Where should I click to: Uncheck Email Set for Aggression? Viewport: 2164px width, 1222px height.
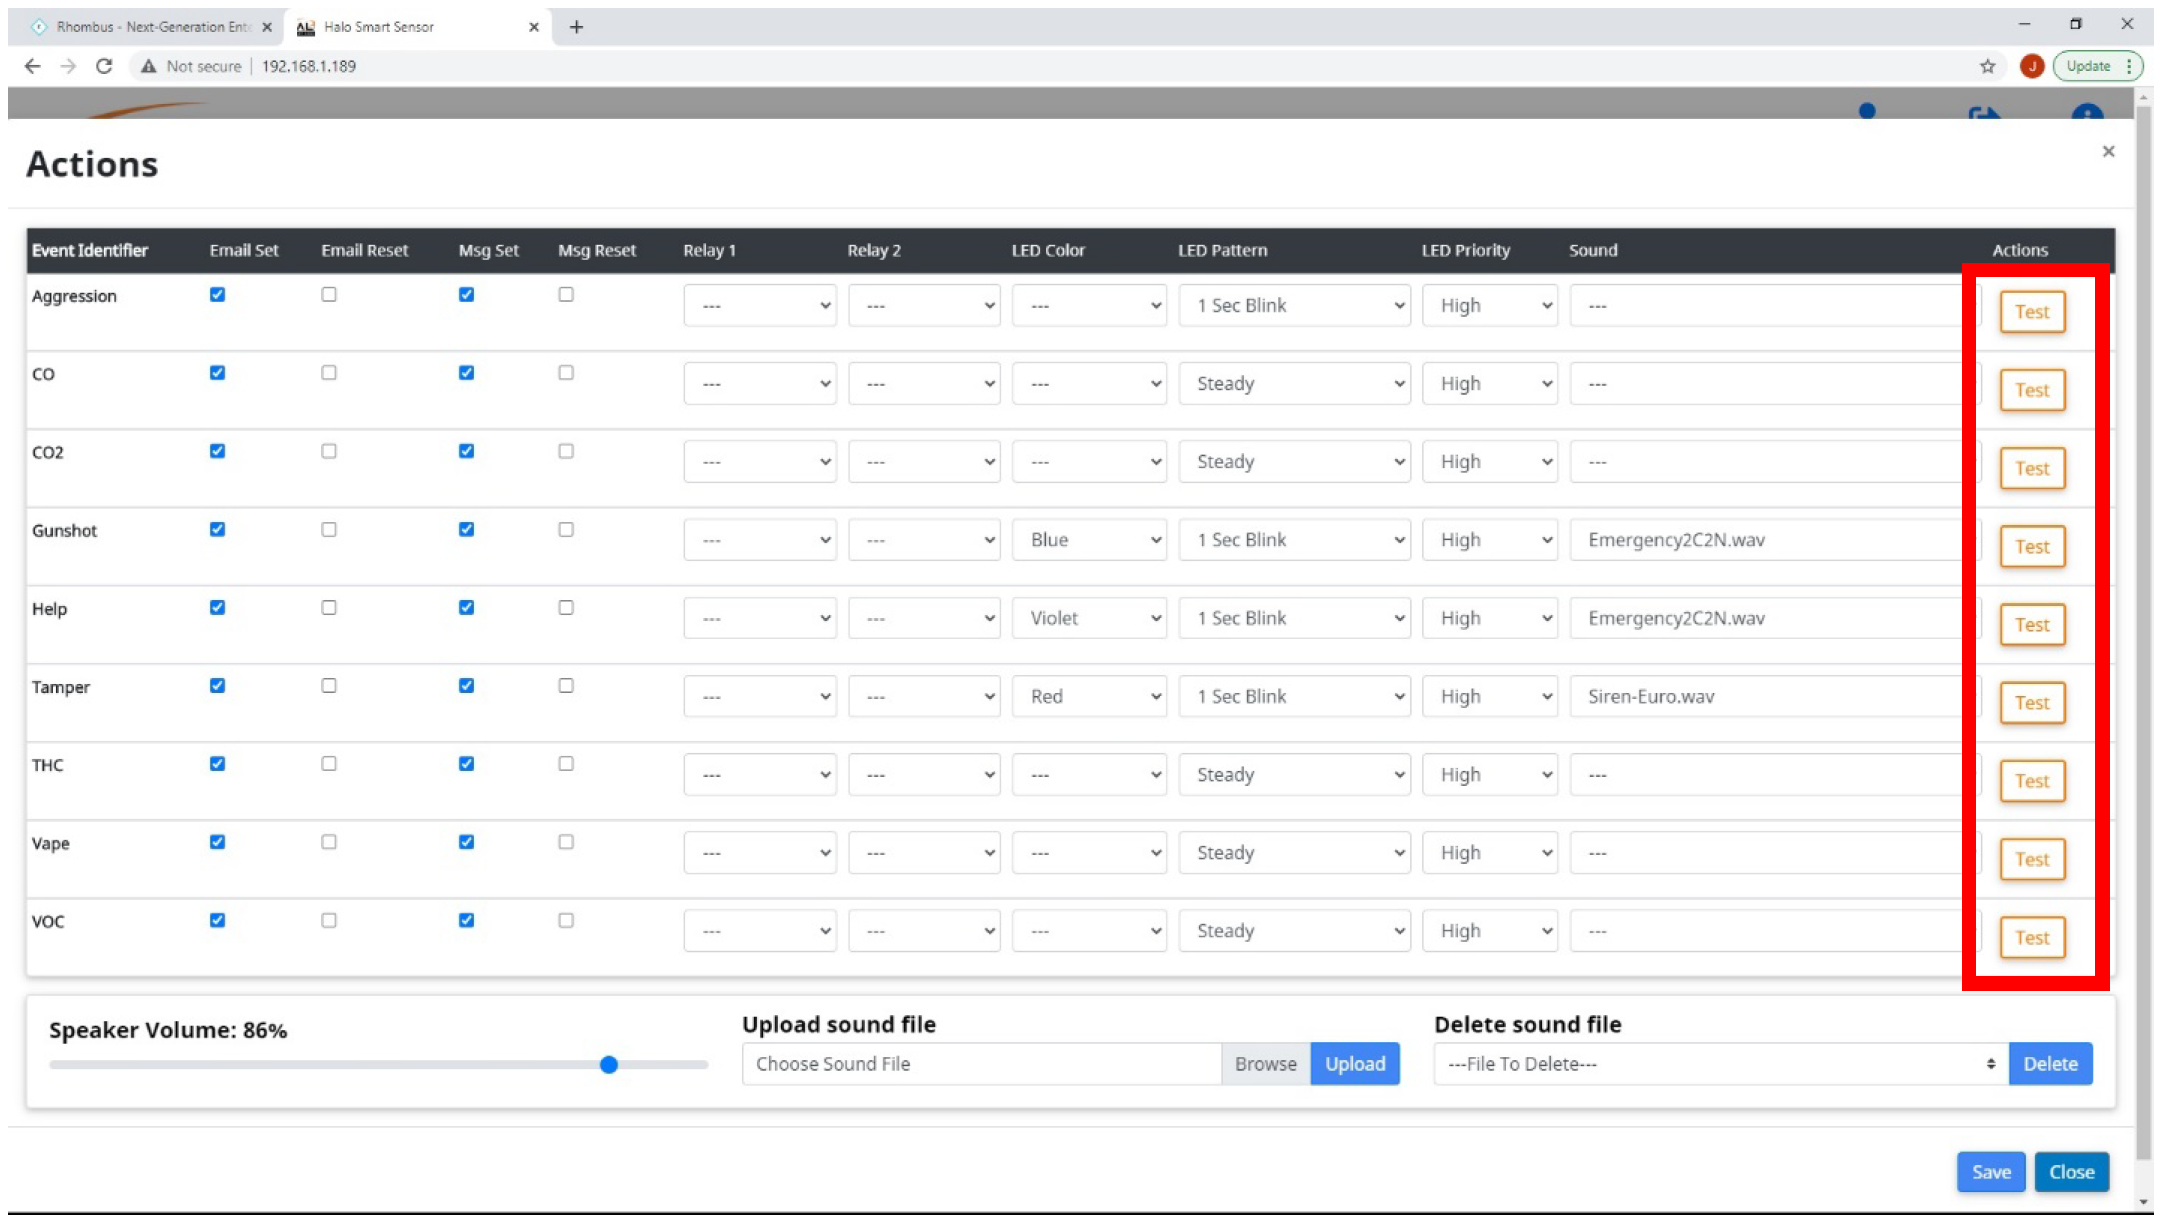(217, 295)
